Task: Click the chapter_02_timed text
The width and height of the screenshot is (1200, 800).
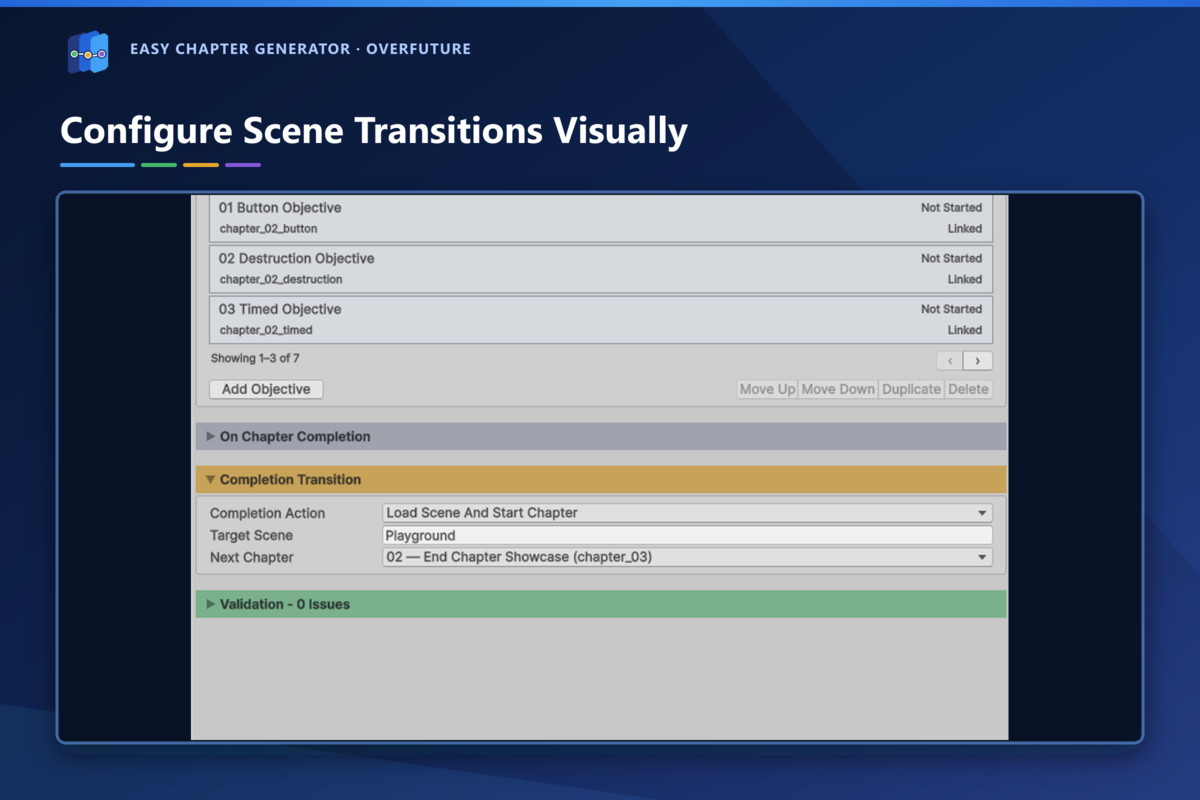Action: click(x=266, y=331)
